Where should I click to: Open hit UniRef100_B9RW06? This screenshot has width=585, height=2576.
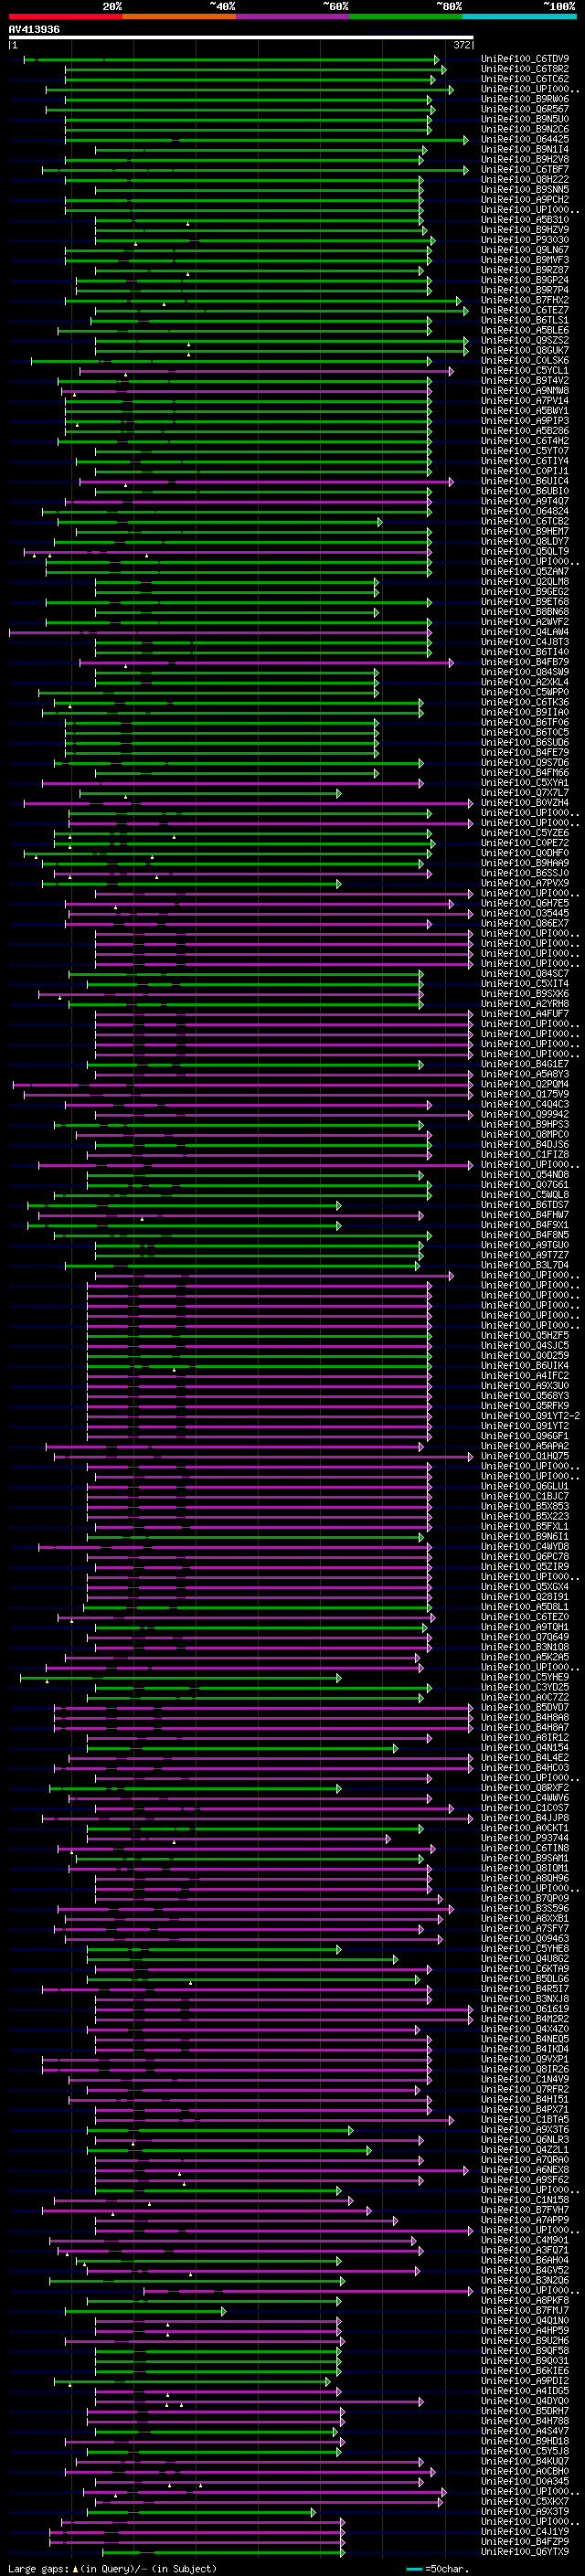[x=524, y=99]
